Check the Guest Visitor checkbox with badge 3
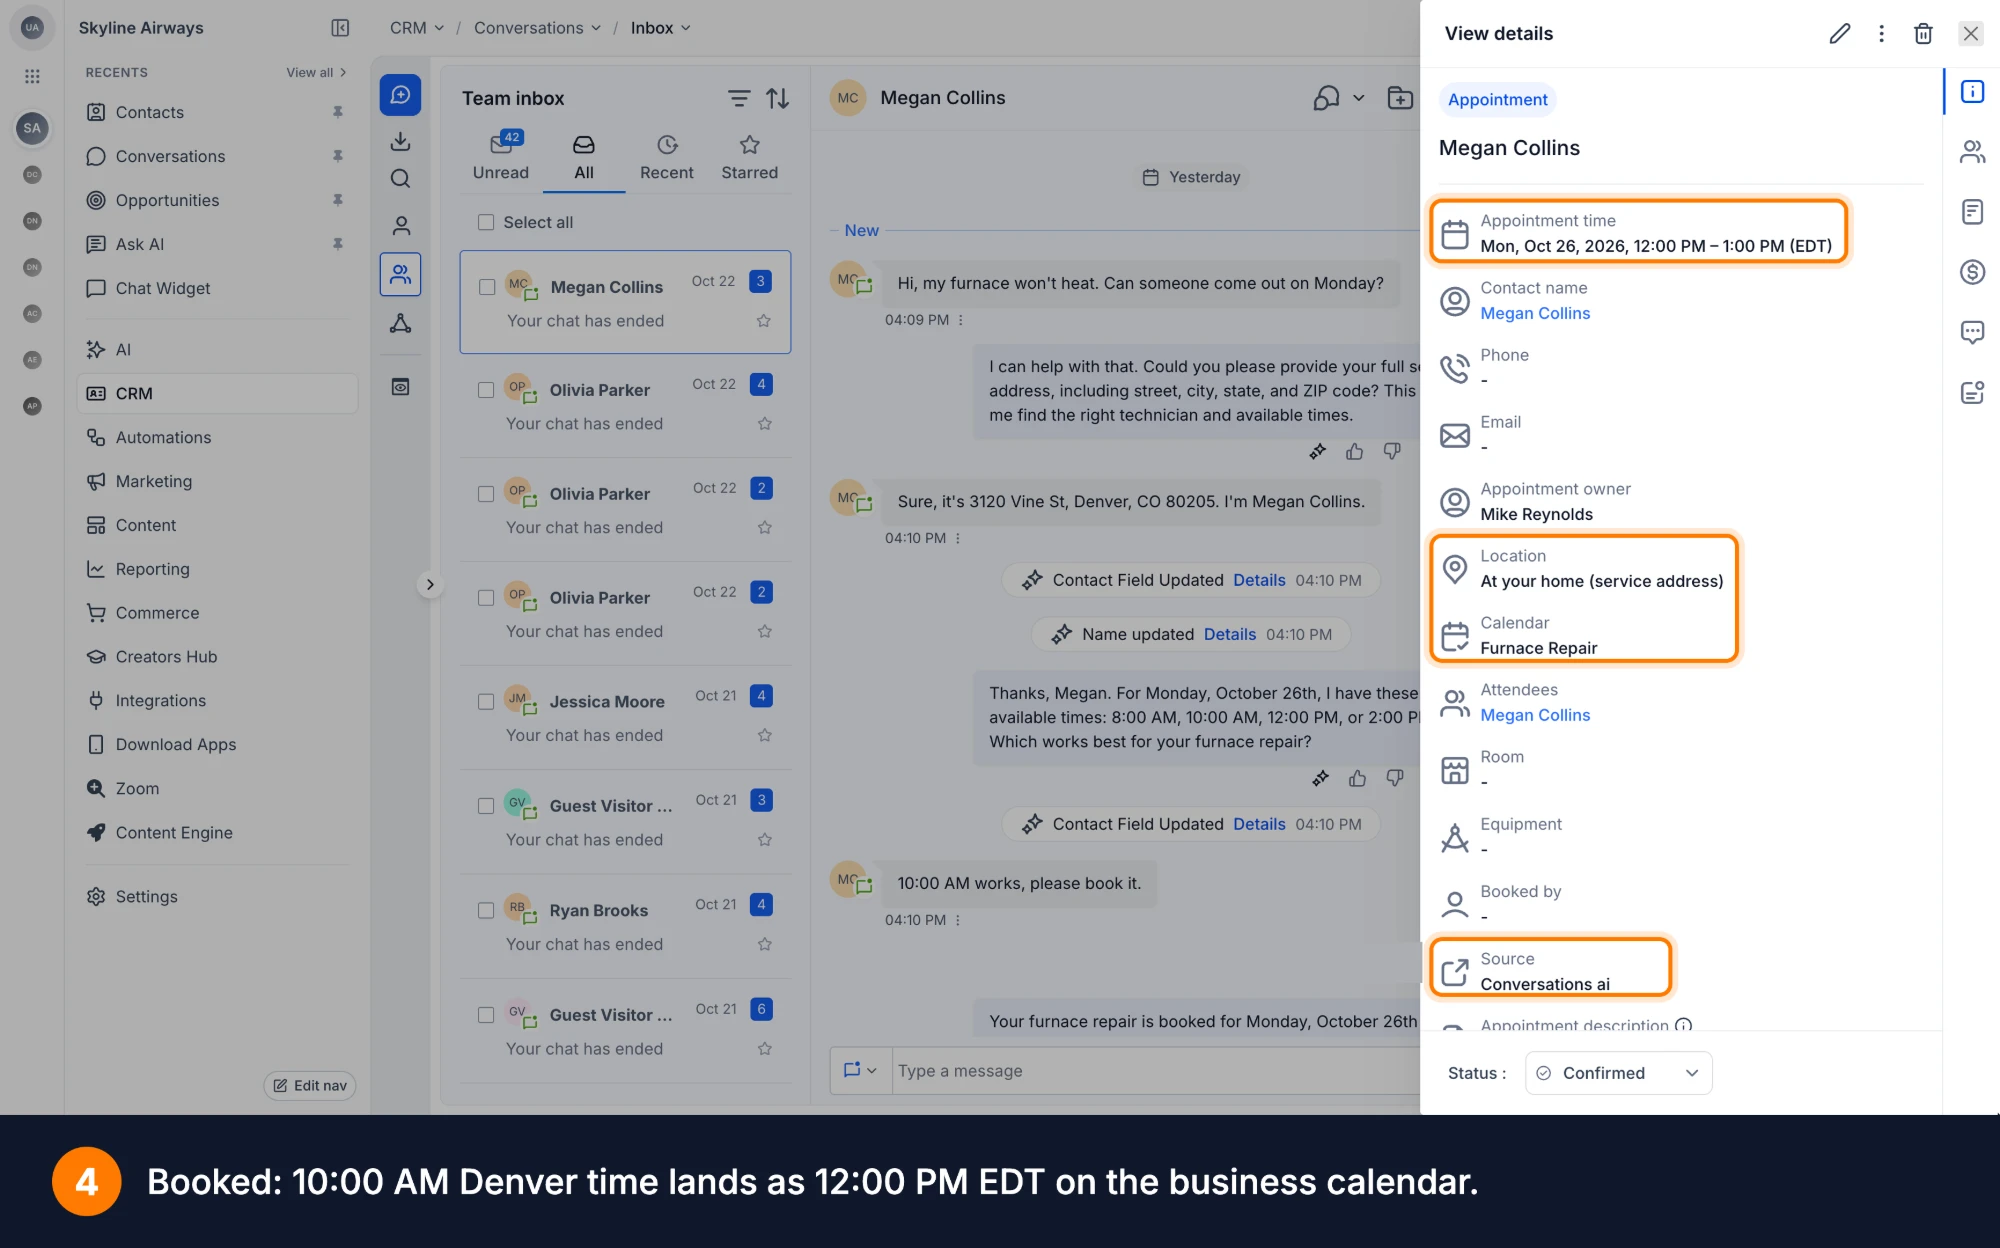Screen dimensions: 2000x1248 pos(486,806)
